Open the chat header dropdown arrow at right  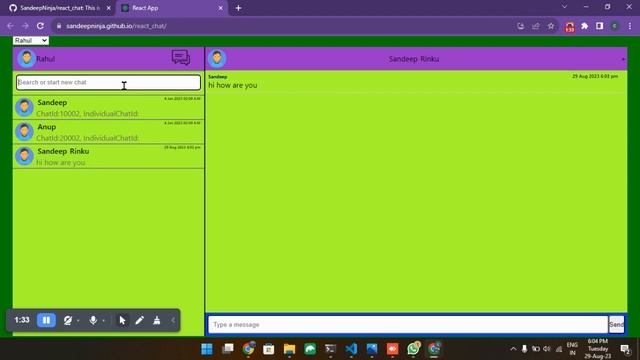[623, 59]
